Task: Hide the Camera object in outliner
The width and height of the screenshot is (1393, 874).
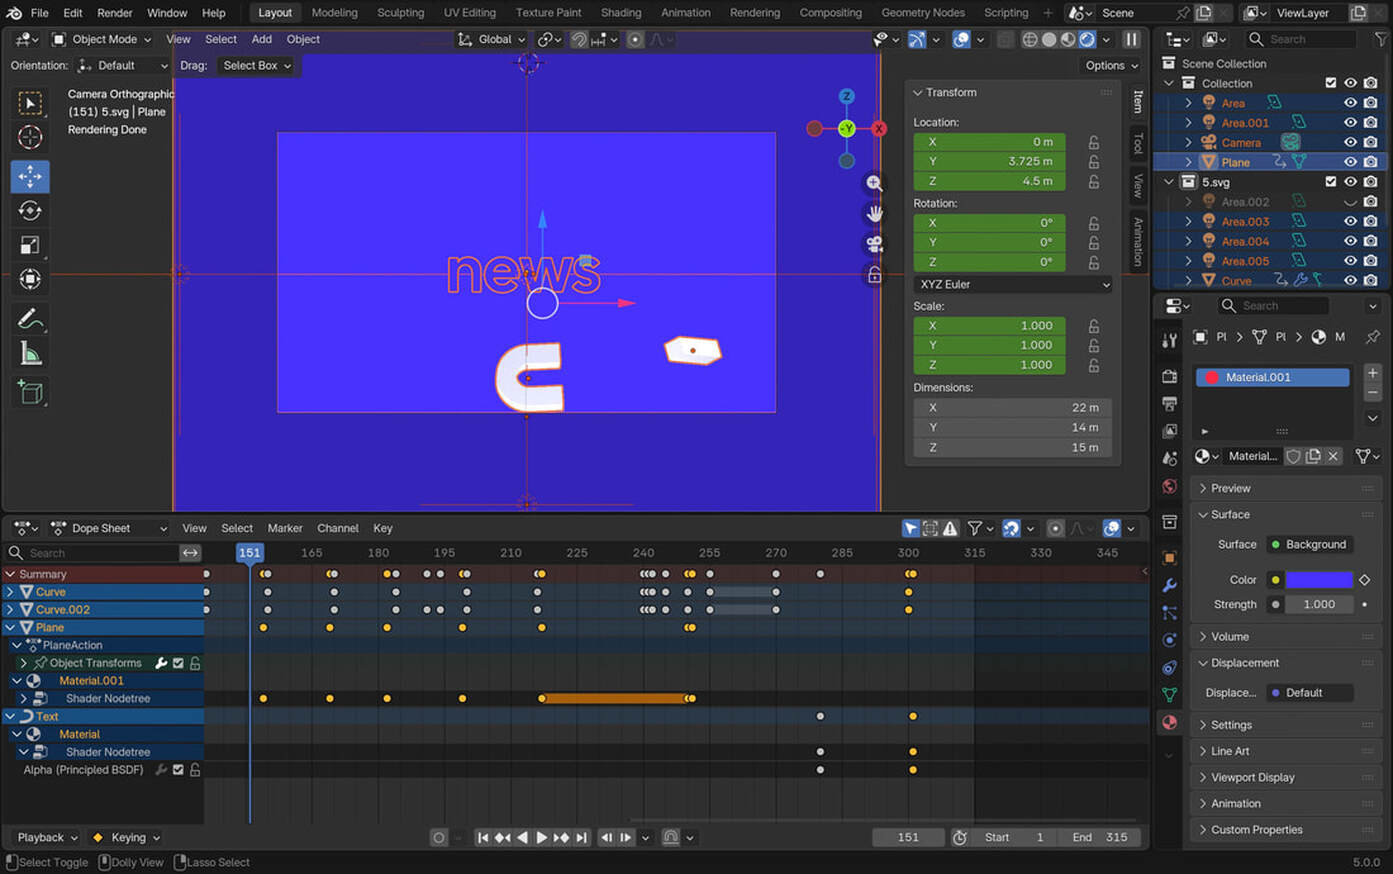Action: (1350, 142)
